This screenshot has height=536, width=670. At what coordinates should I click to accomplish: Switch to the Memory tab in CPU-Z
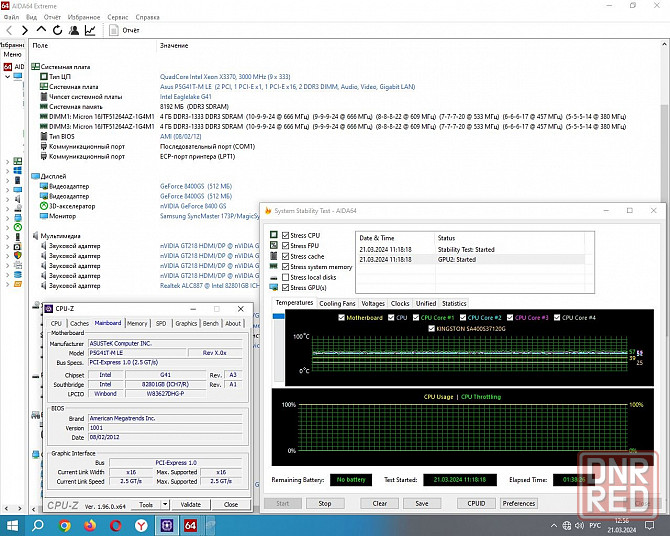[137, 323]
